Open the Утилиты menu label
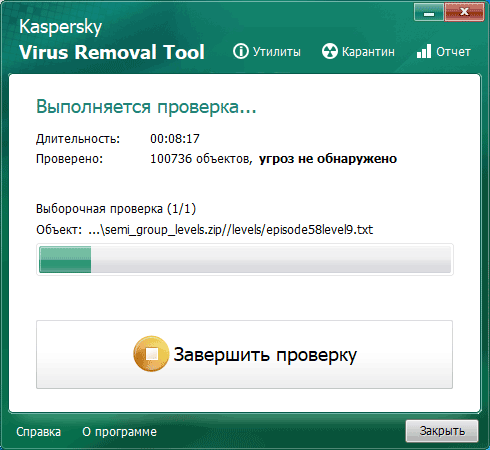Screen dimensions: 490x450 tap(277, 52)
